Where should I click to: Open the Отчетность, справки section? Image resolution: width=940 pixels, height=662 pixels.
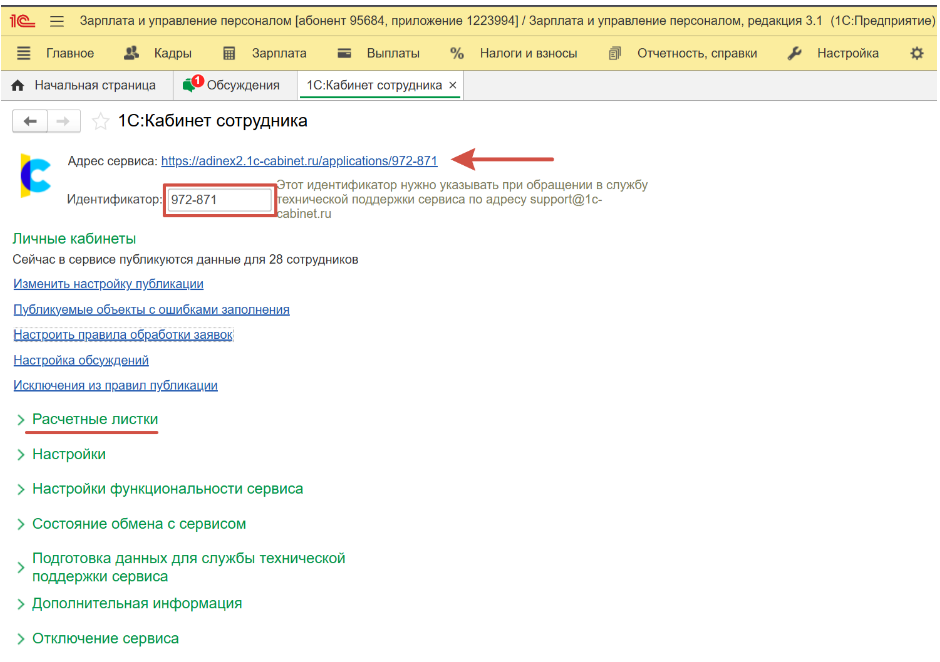pyautogui.click(x=697, y=53)
